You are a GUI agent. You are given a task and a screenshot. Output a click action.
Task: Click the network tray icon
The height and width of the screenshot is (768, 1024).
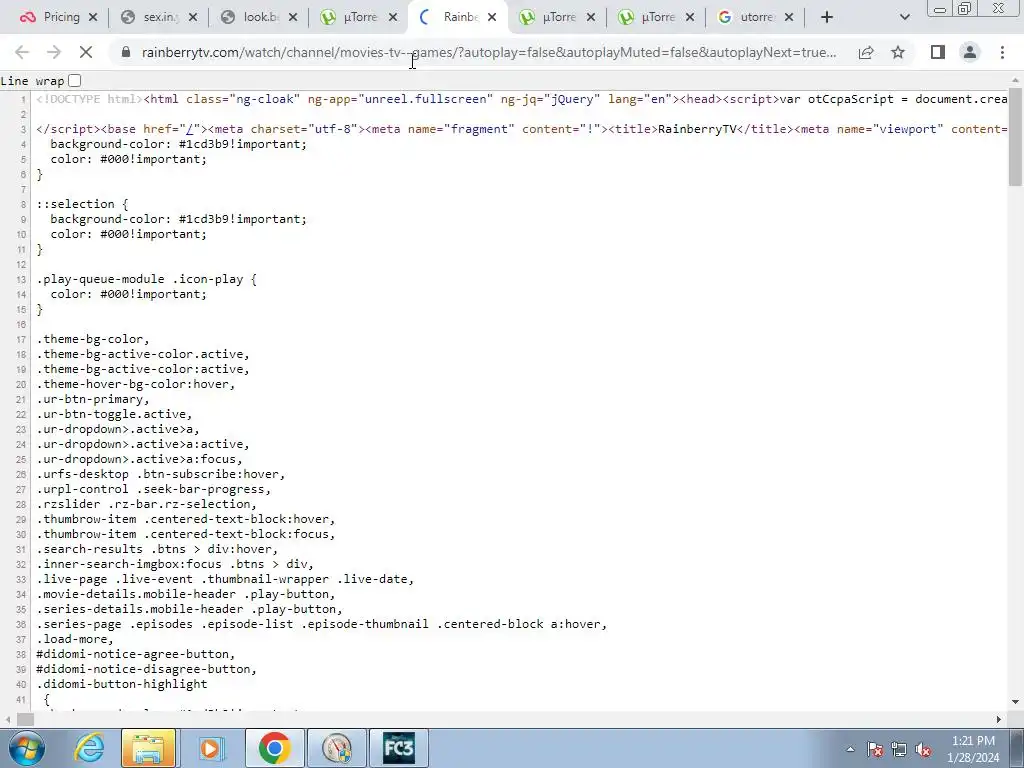tap(899, 749)
